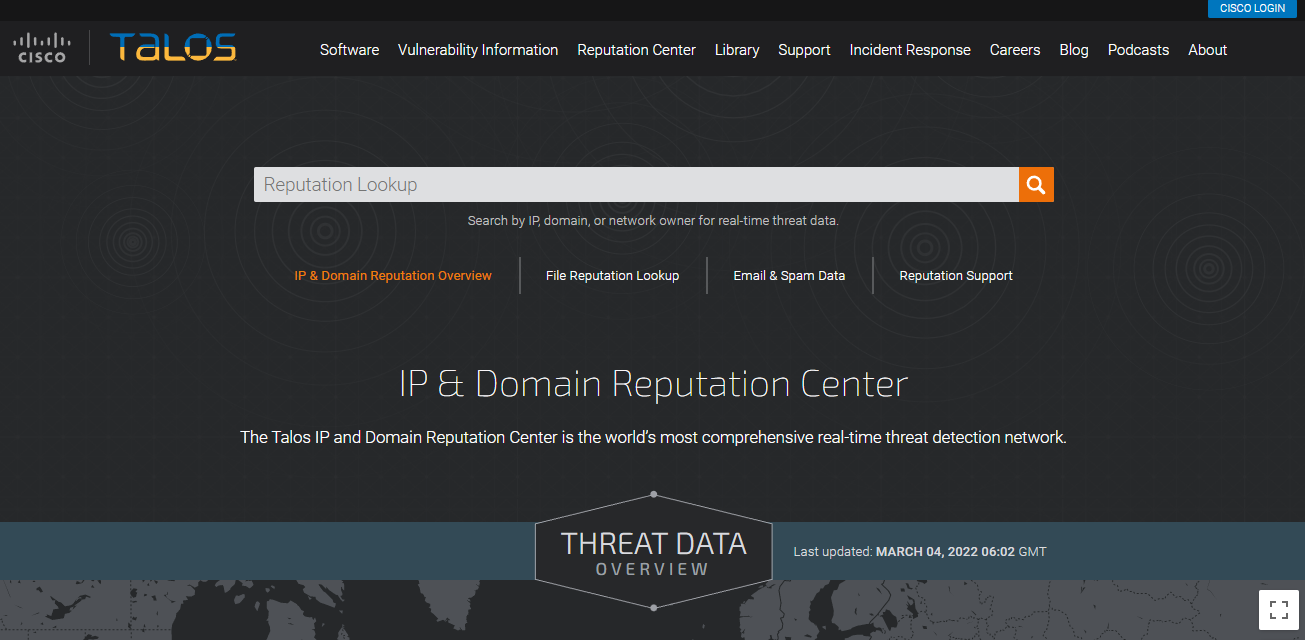
Task: Open the Podcasts page
Action: coord(1138,49)
